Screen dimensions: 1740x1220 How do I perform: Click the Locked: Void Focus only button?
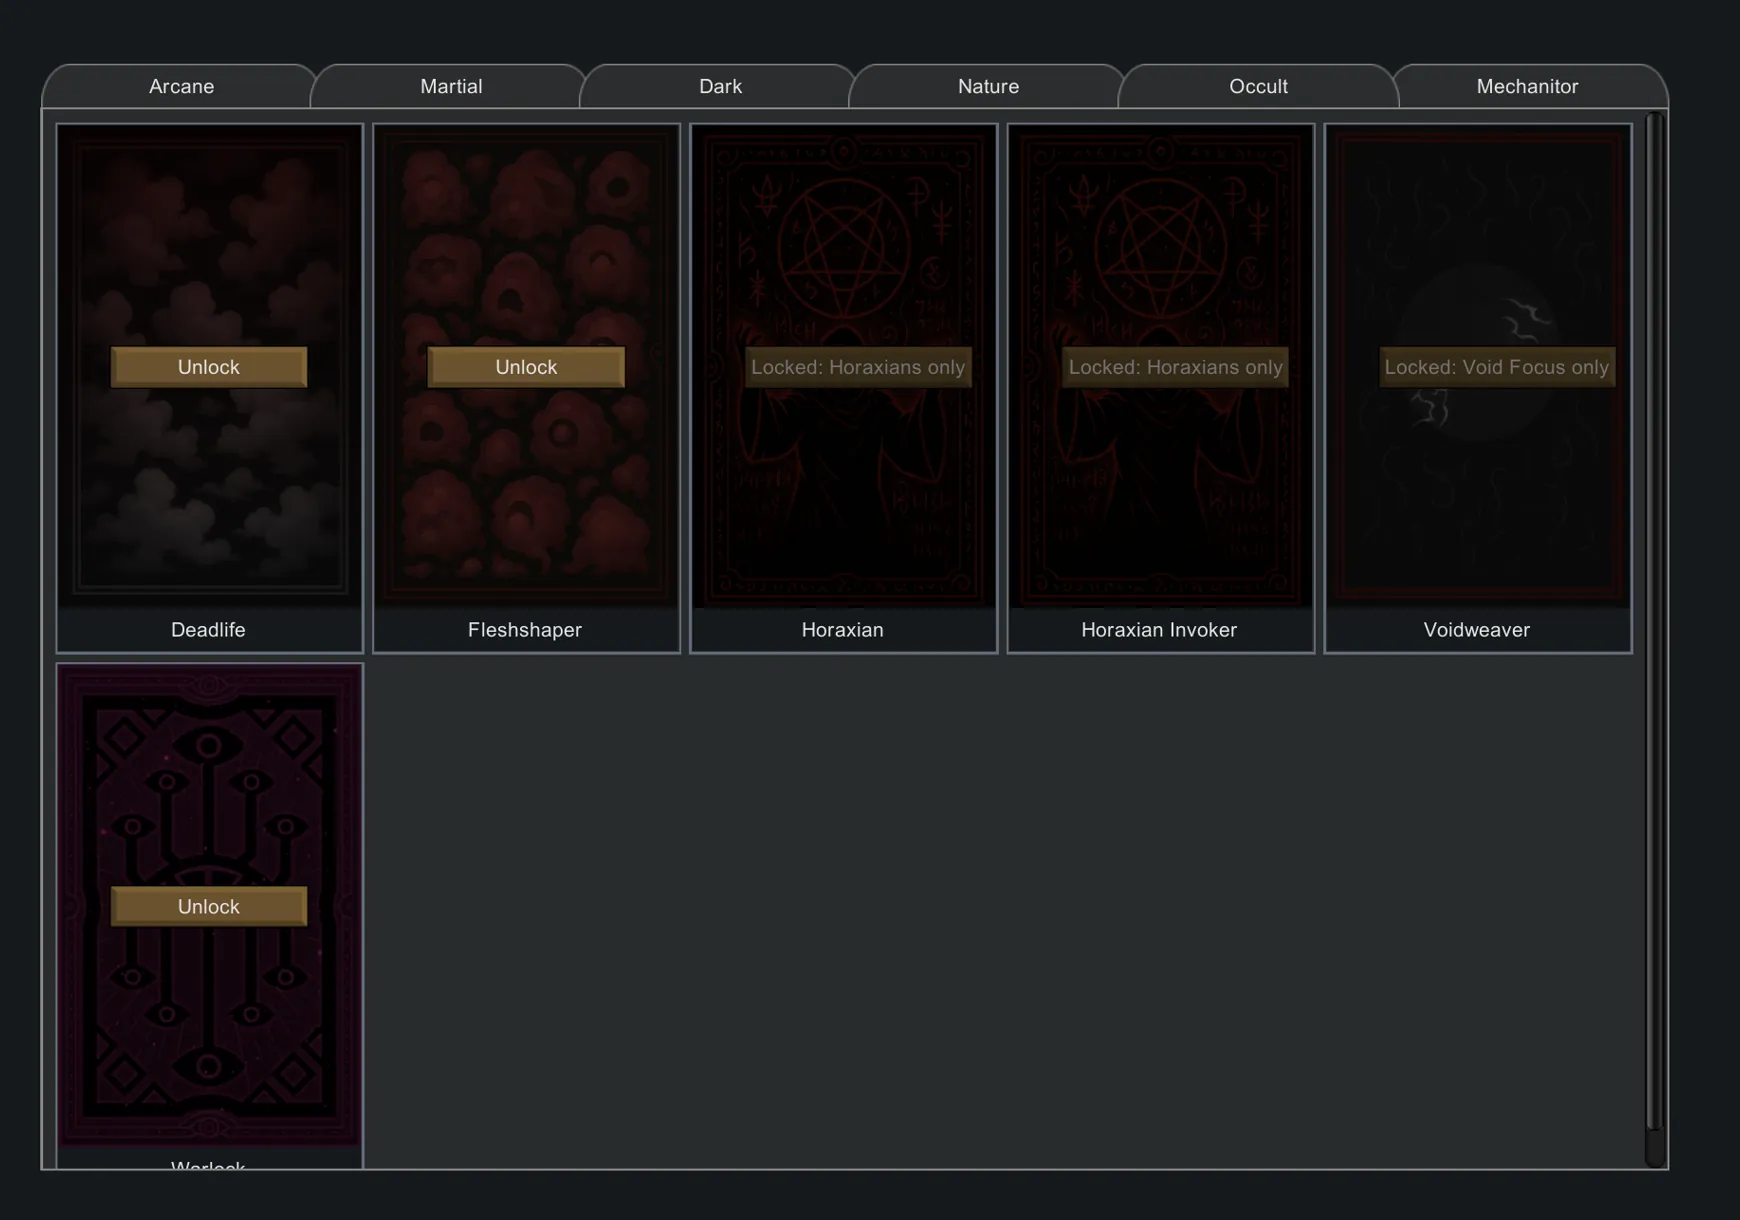1496,367
